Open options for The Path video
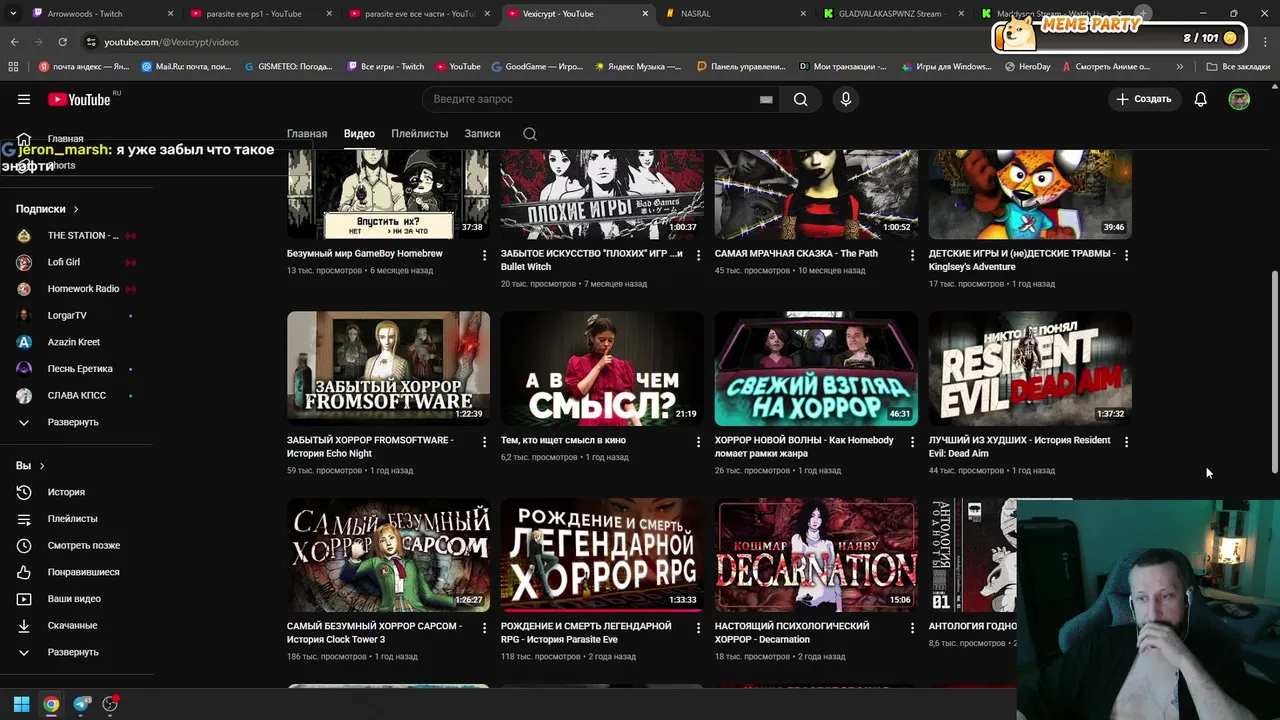This screenshot has width=1280, height=720. click(x=912, y=255)
